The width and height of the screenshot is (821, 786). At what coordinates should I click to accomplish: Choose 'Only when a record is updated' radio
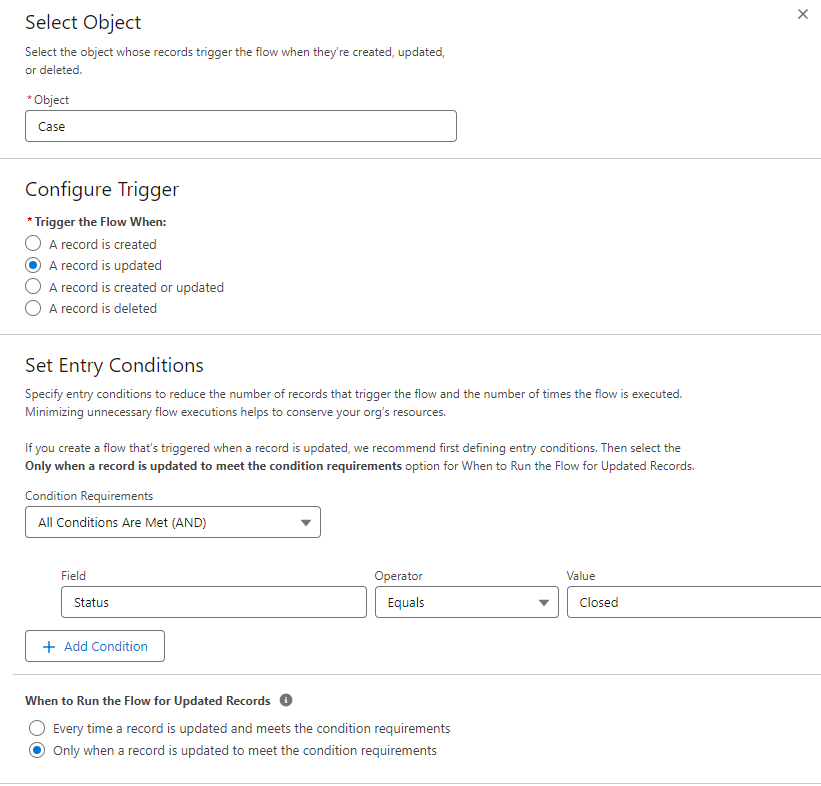[37, 751]
